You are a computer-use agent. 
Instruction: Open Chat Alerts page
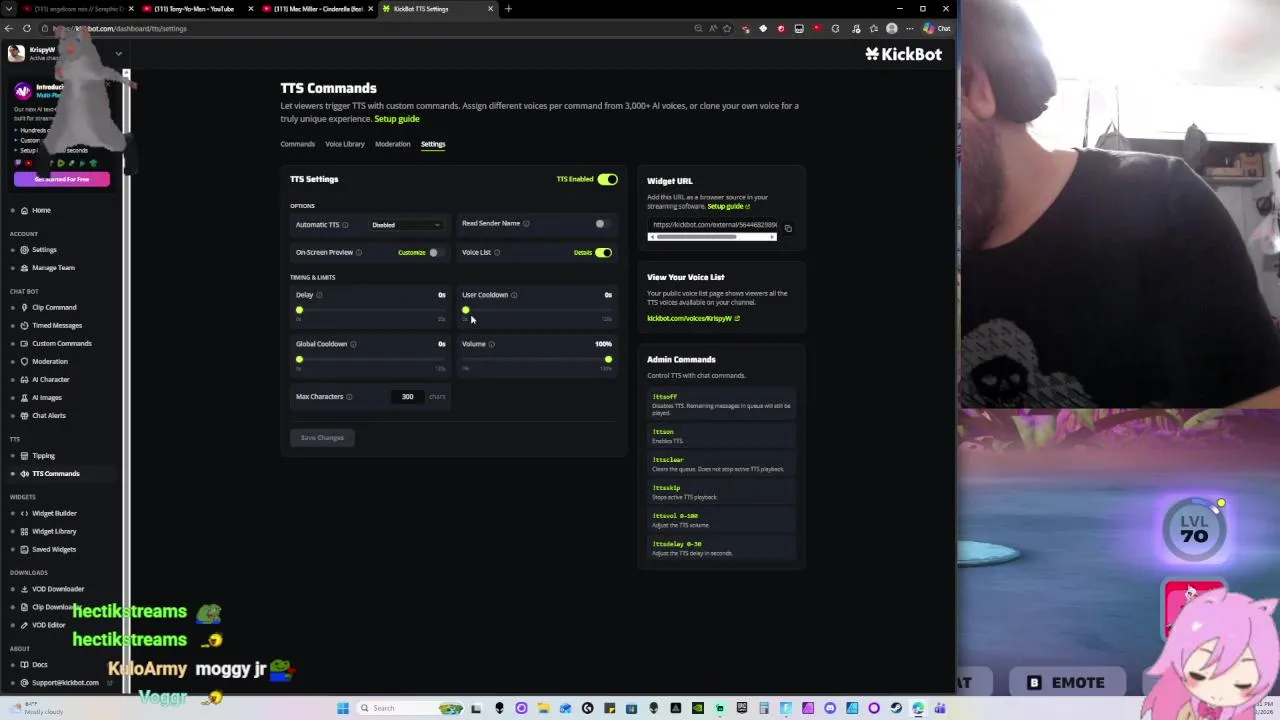click(x=48, y=415)
